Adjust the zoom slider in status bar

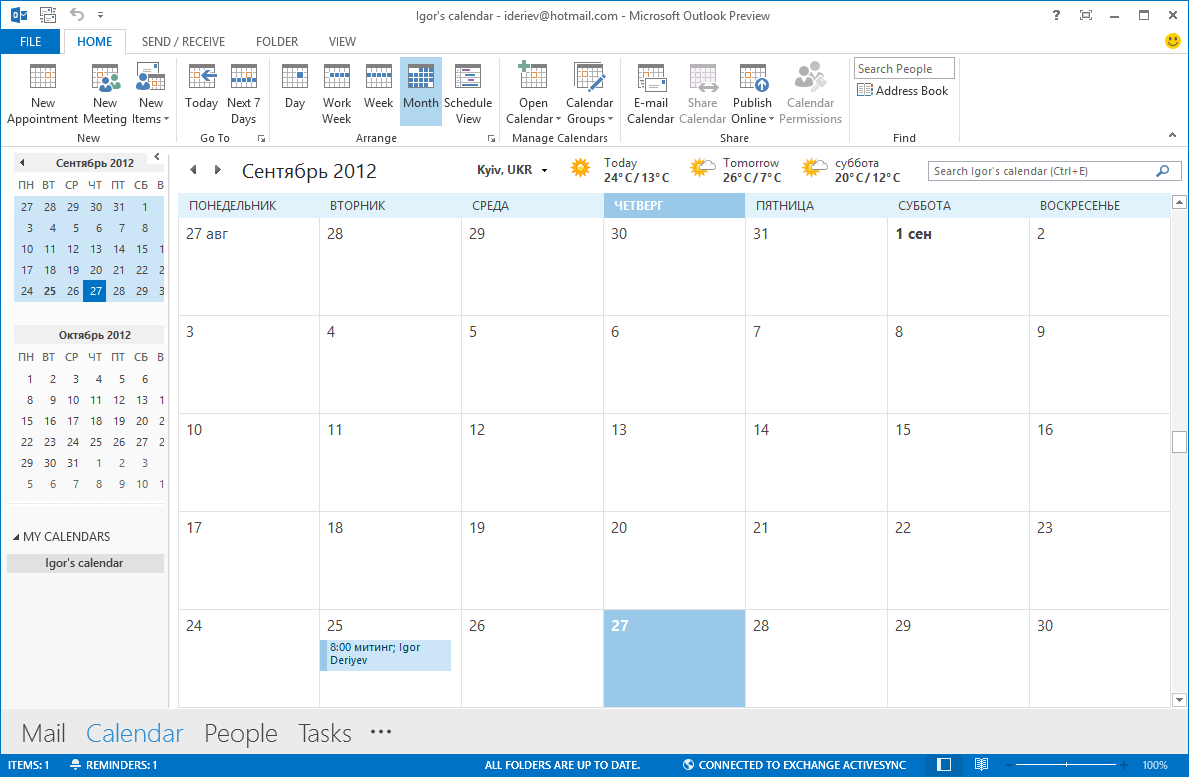pyautogui.click(x=1066, y=765)
